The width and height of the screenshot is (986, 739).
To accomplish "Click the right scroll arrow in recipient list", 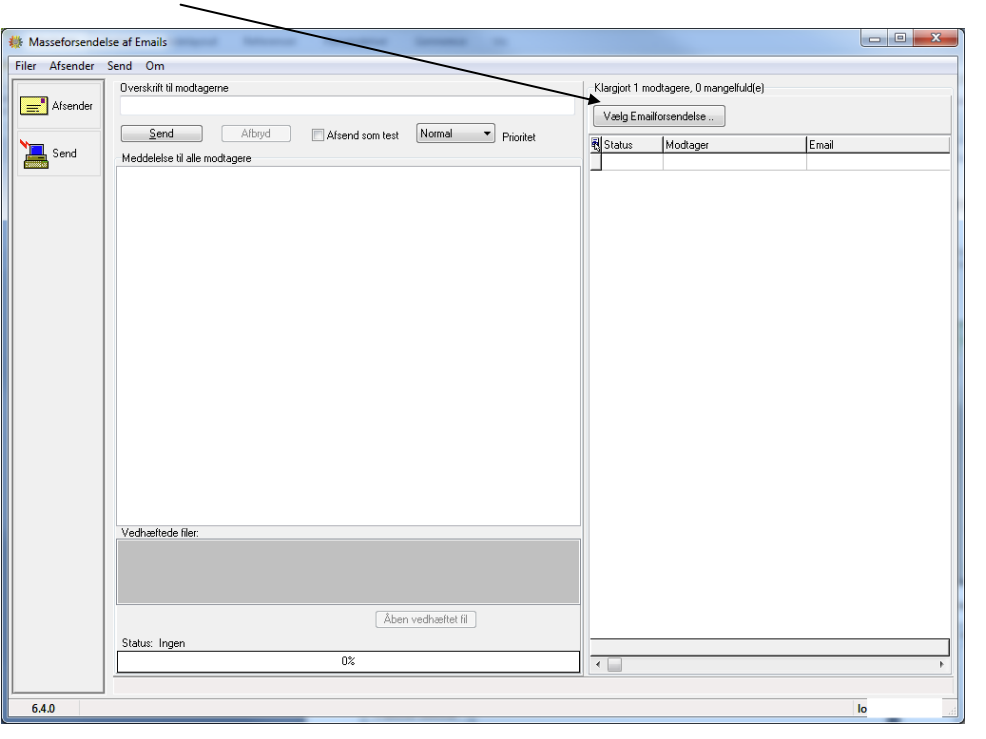I will click(941, 665).
